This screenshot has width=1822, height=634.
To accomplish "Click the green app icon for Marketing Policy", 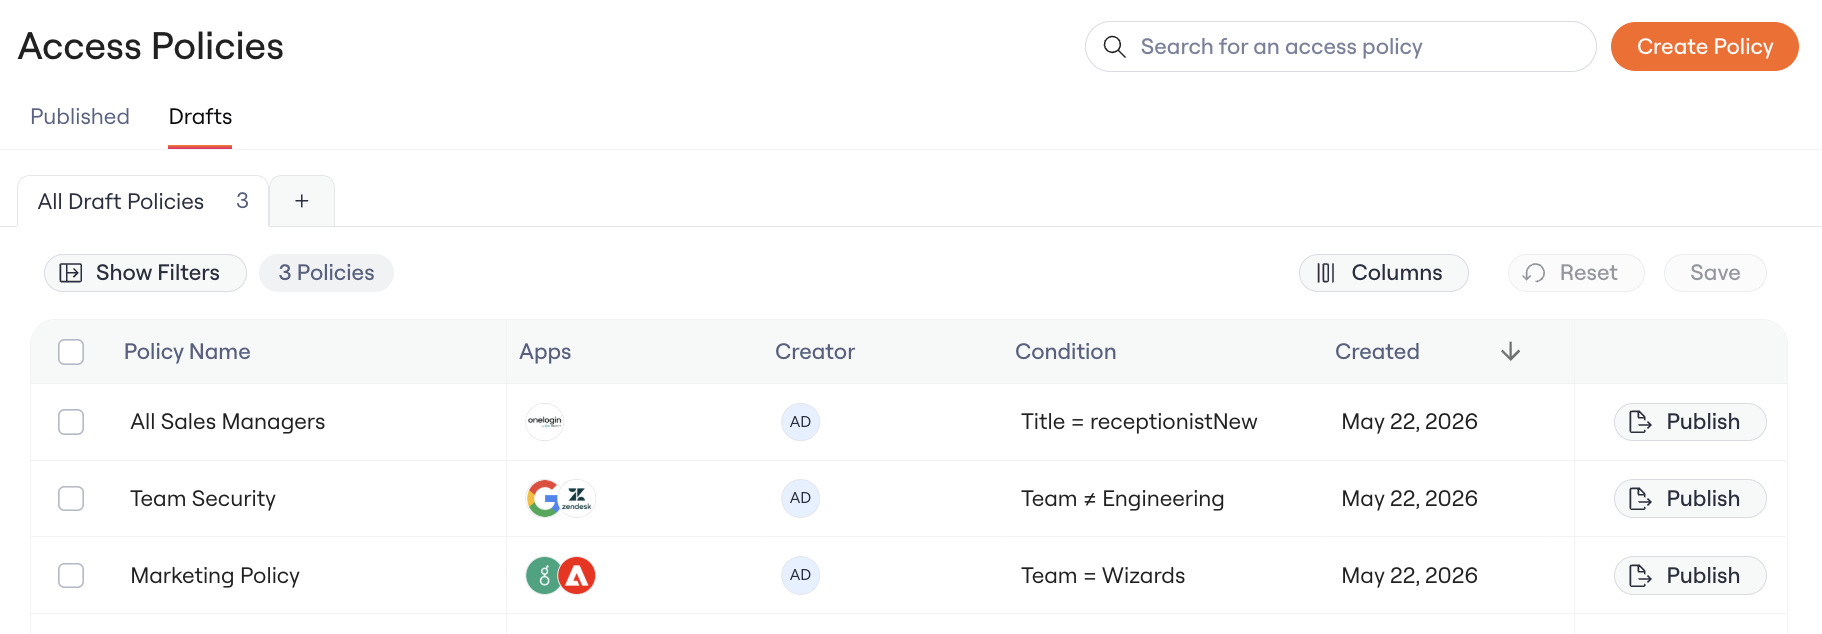I will (544, 575).
